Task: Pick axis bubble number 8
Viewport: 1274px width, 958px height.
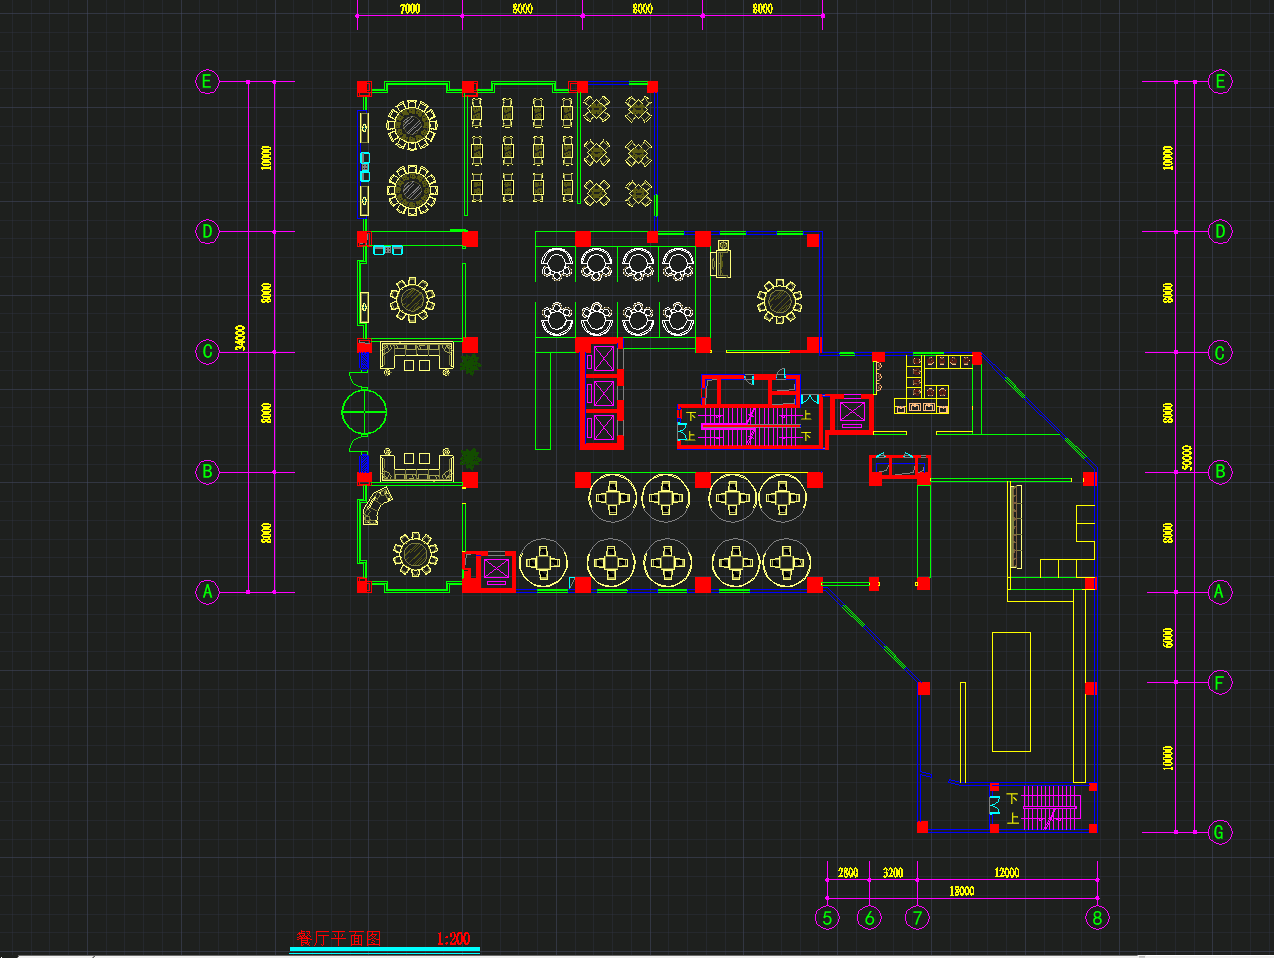Action: tap(1097, 918)
